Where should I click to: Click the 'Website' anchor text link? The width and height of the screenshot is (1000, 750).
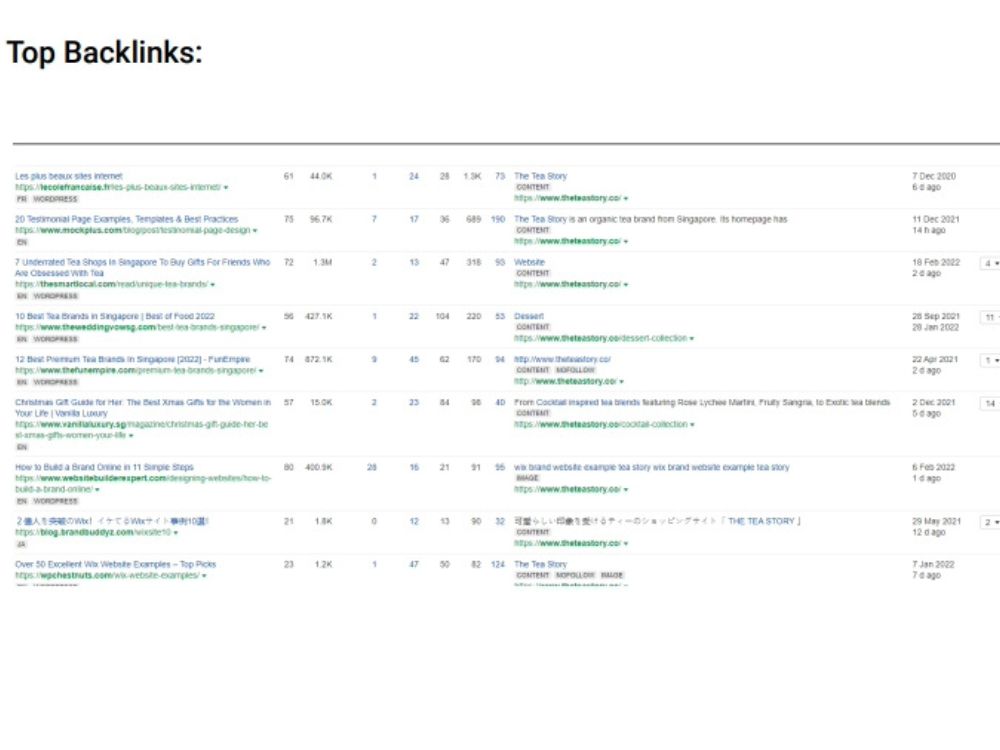(529, 262)
